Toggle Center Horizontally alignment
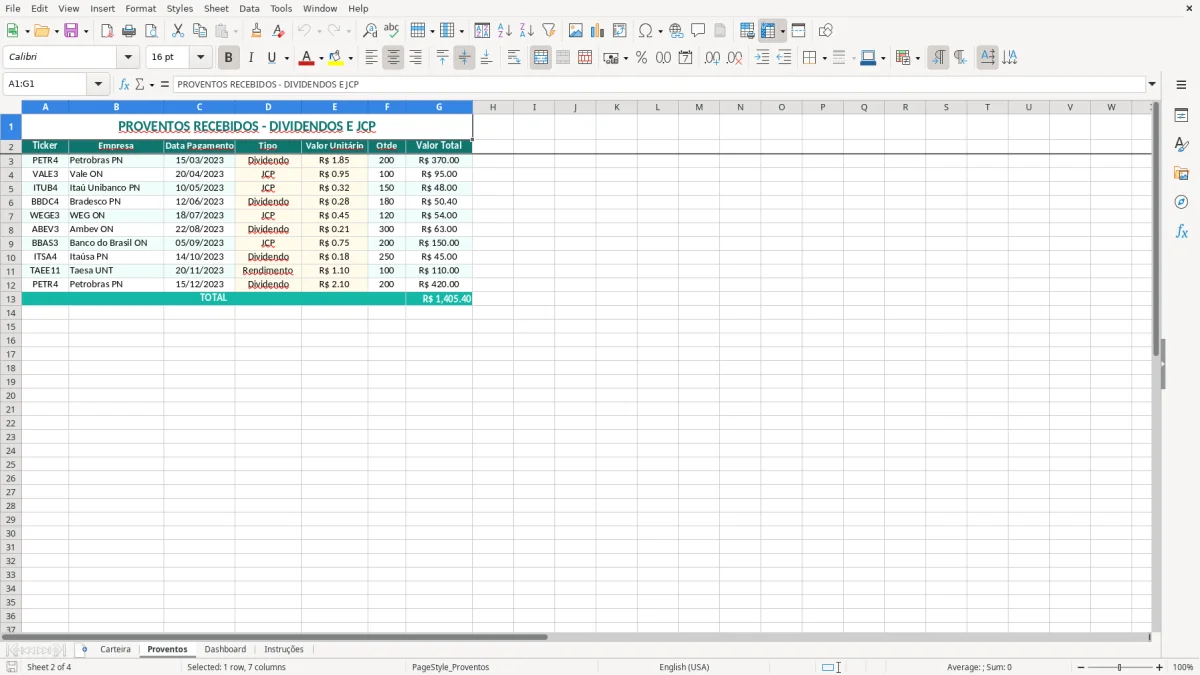The width and height of the screenshot is (1200, 675). pyautogui.click(x=393, y=58)
